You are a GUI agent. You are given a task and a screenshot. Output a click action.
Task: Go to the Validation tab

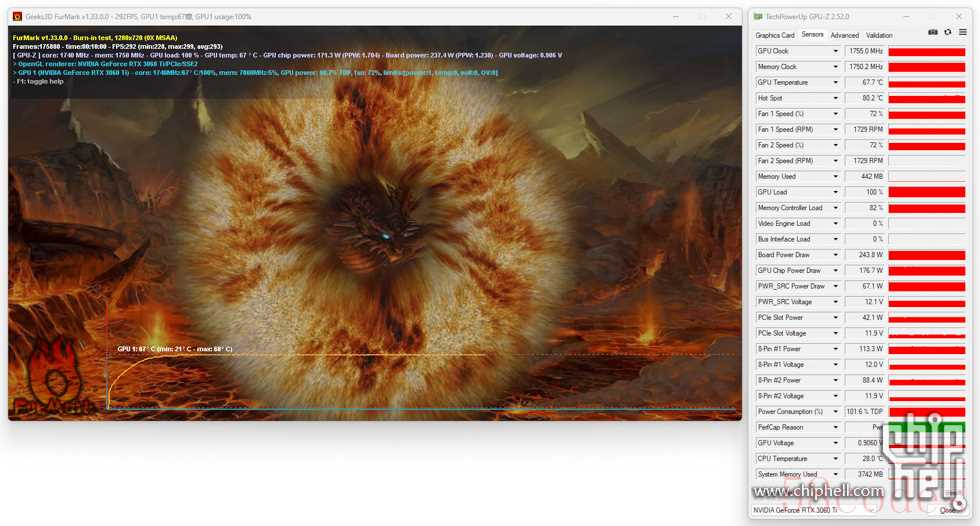[x=879, y=35]
